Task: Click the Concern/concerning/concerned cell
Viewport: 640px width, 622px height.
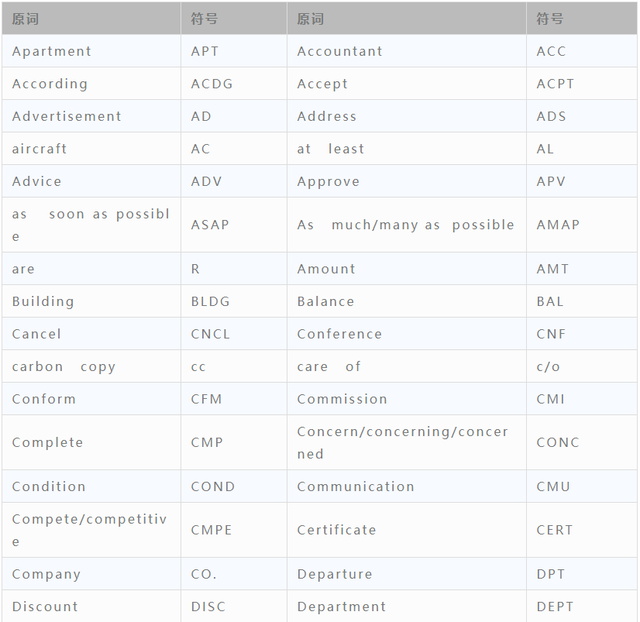Action: point(402,442)
